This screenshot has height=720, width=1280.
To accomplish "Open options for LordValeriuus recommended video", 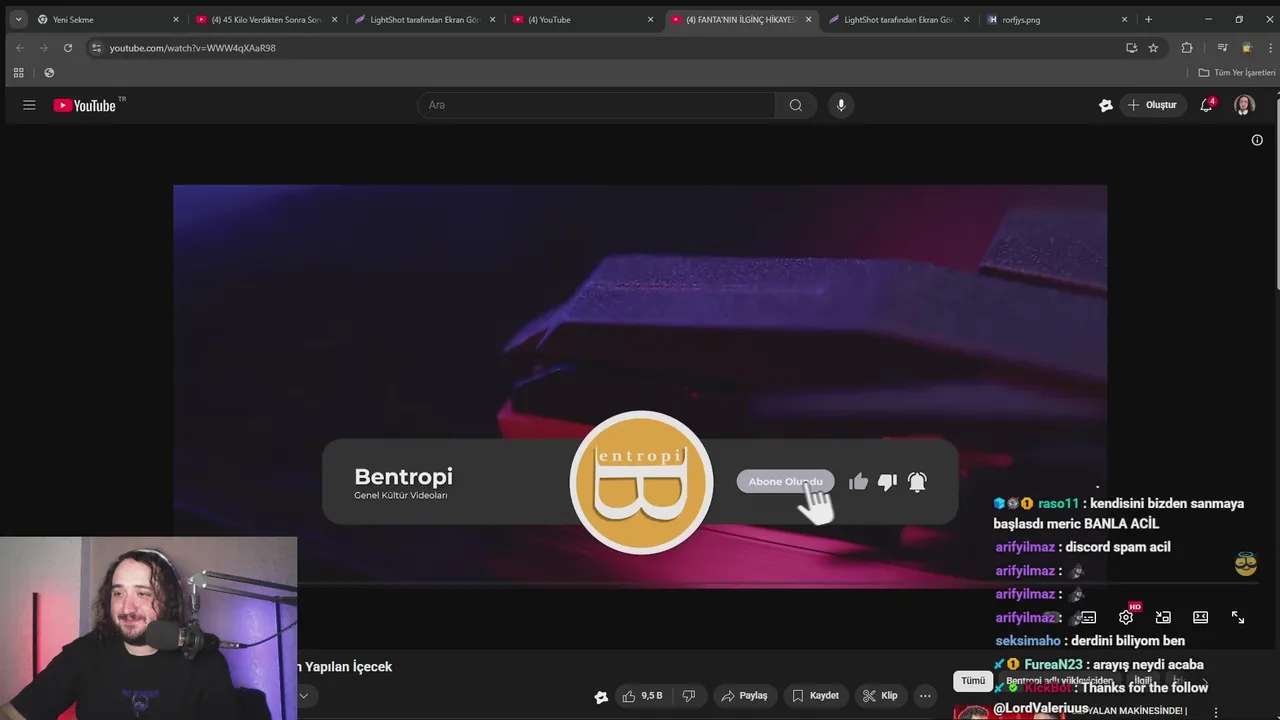I will [x=1216, y=712].
